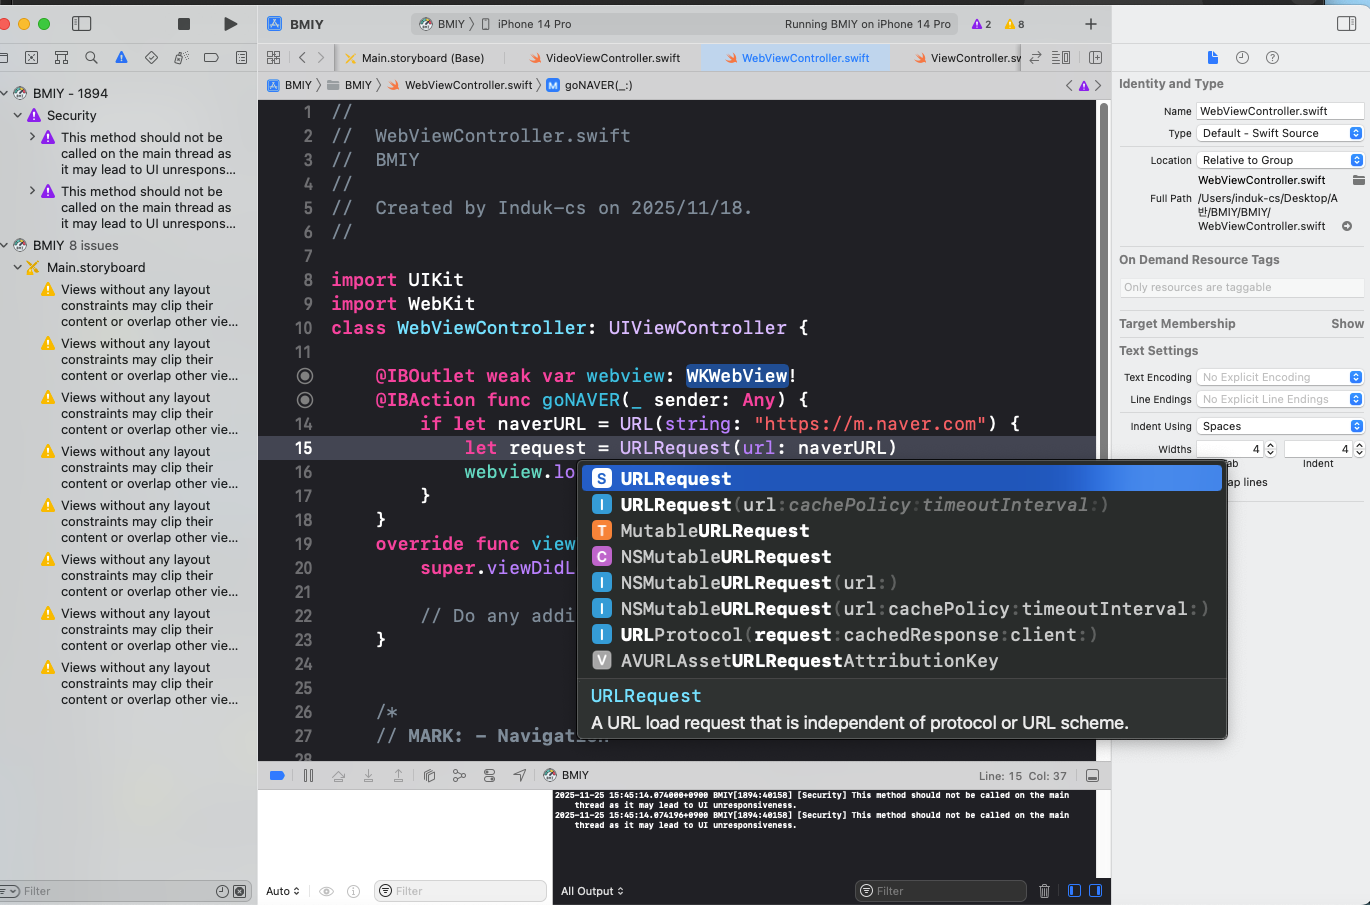Open the Debug Memory Graph tool
1370x905 pixels.
[x=459, y=775]
